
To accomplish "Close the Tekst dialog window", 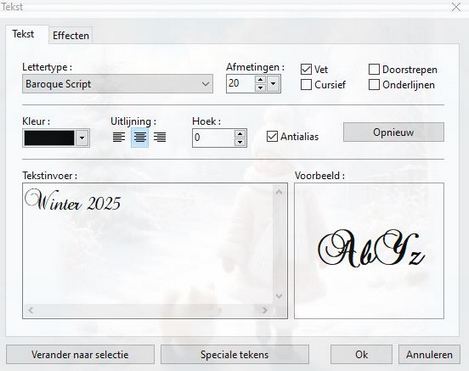I will point(456,7).
